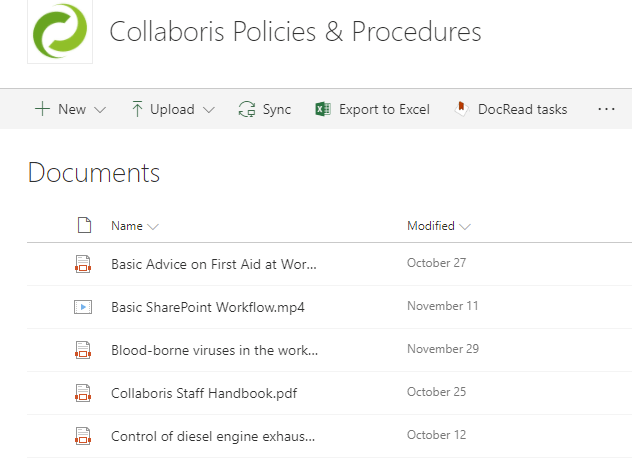Expand the New dropdown menu

[70, 109]
